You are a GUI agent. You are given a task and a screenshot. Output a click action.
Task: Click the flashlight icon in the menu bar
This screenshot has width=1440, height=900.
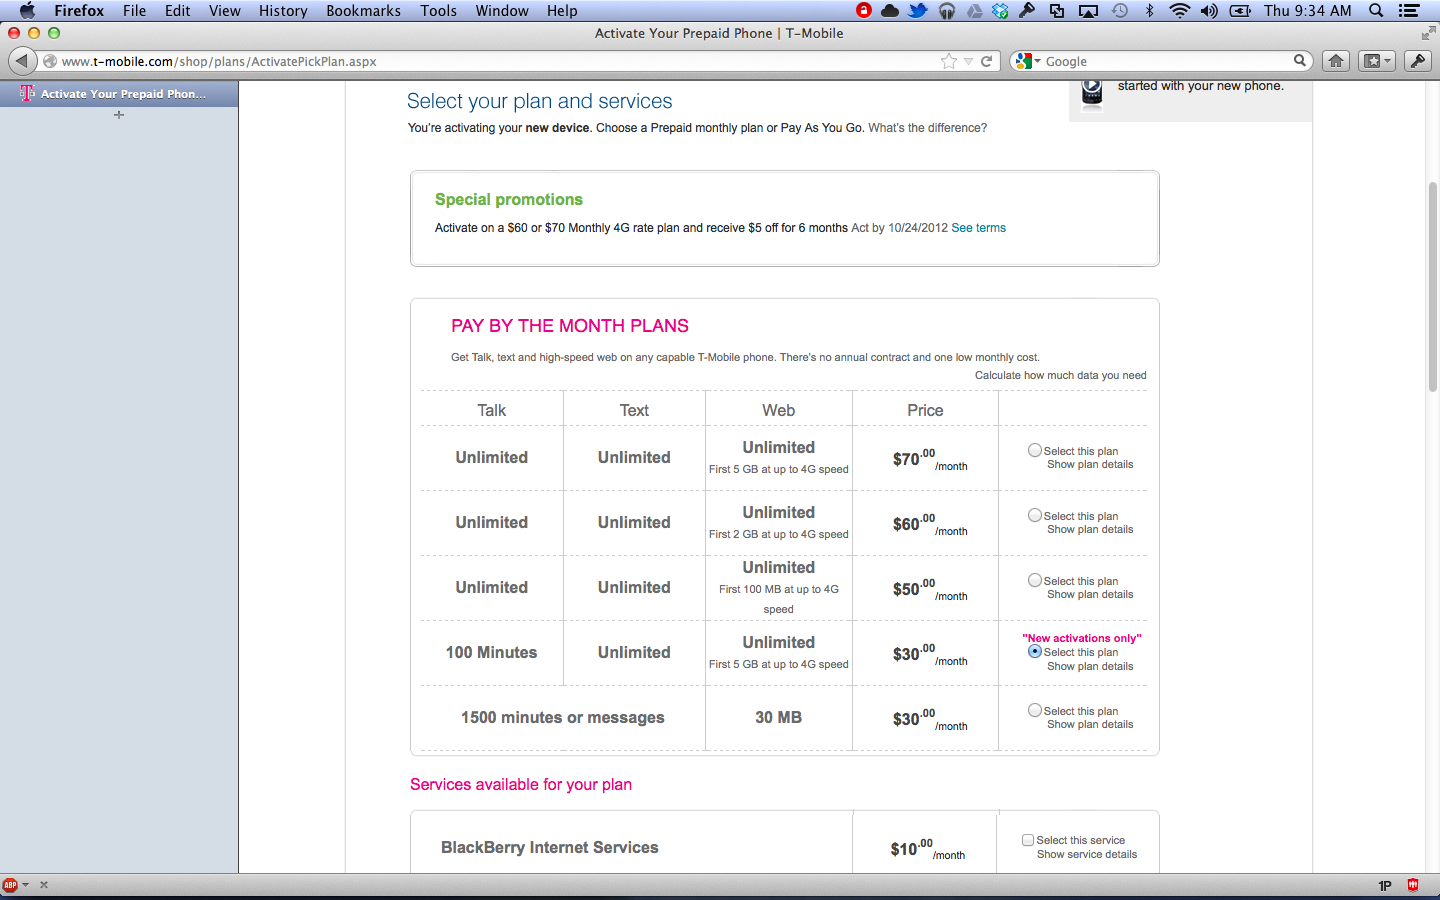coord(1027,11)
